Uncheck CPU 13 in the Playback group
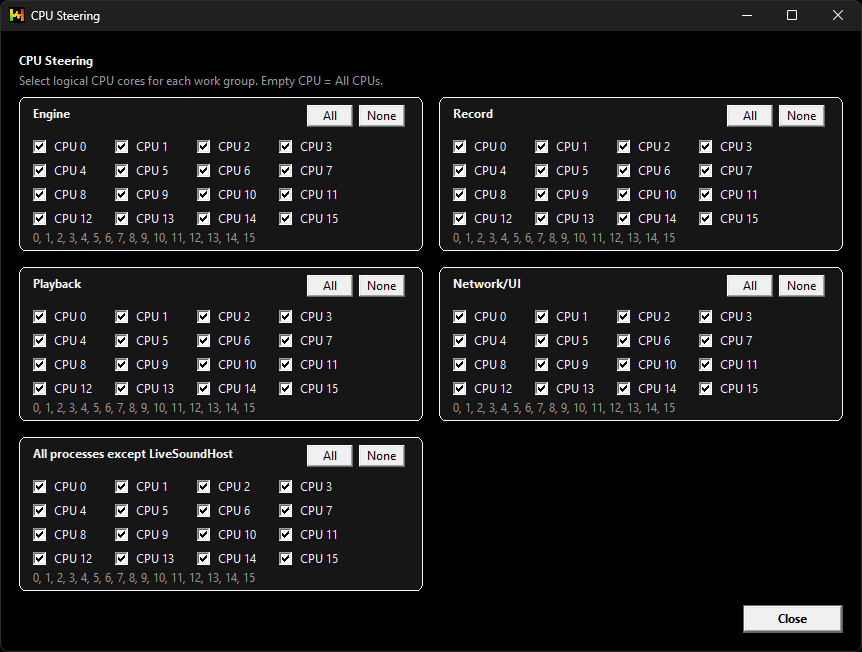 coord(121,389)
